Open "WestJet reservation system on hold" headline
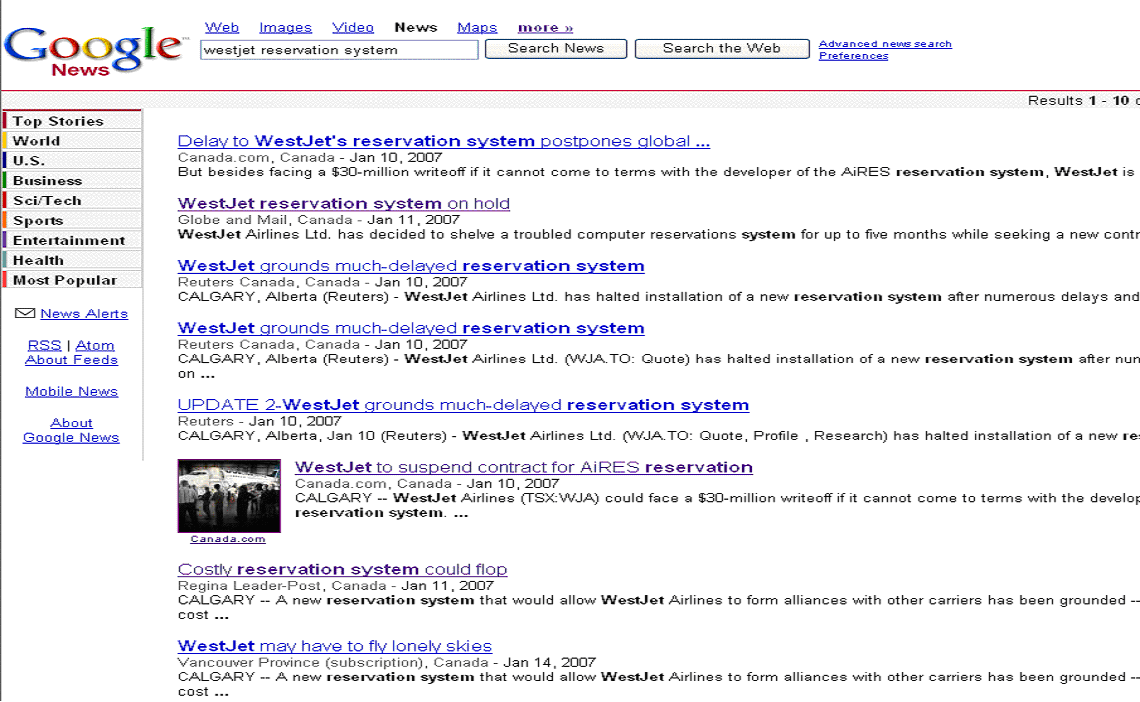The height and width of the screenshot is (702, 1140). click(x=344, y=203)
